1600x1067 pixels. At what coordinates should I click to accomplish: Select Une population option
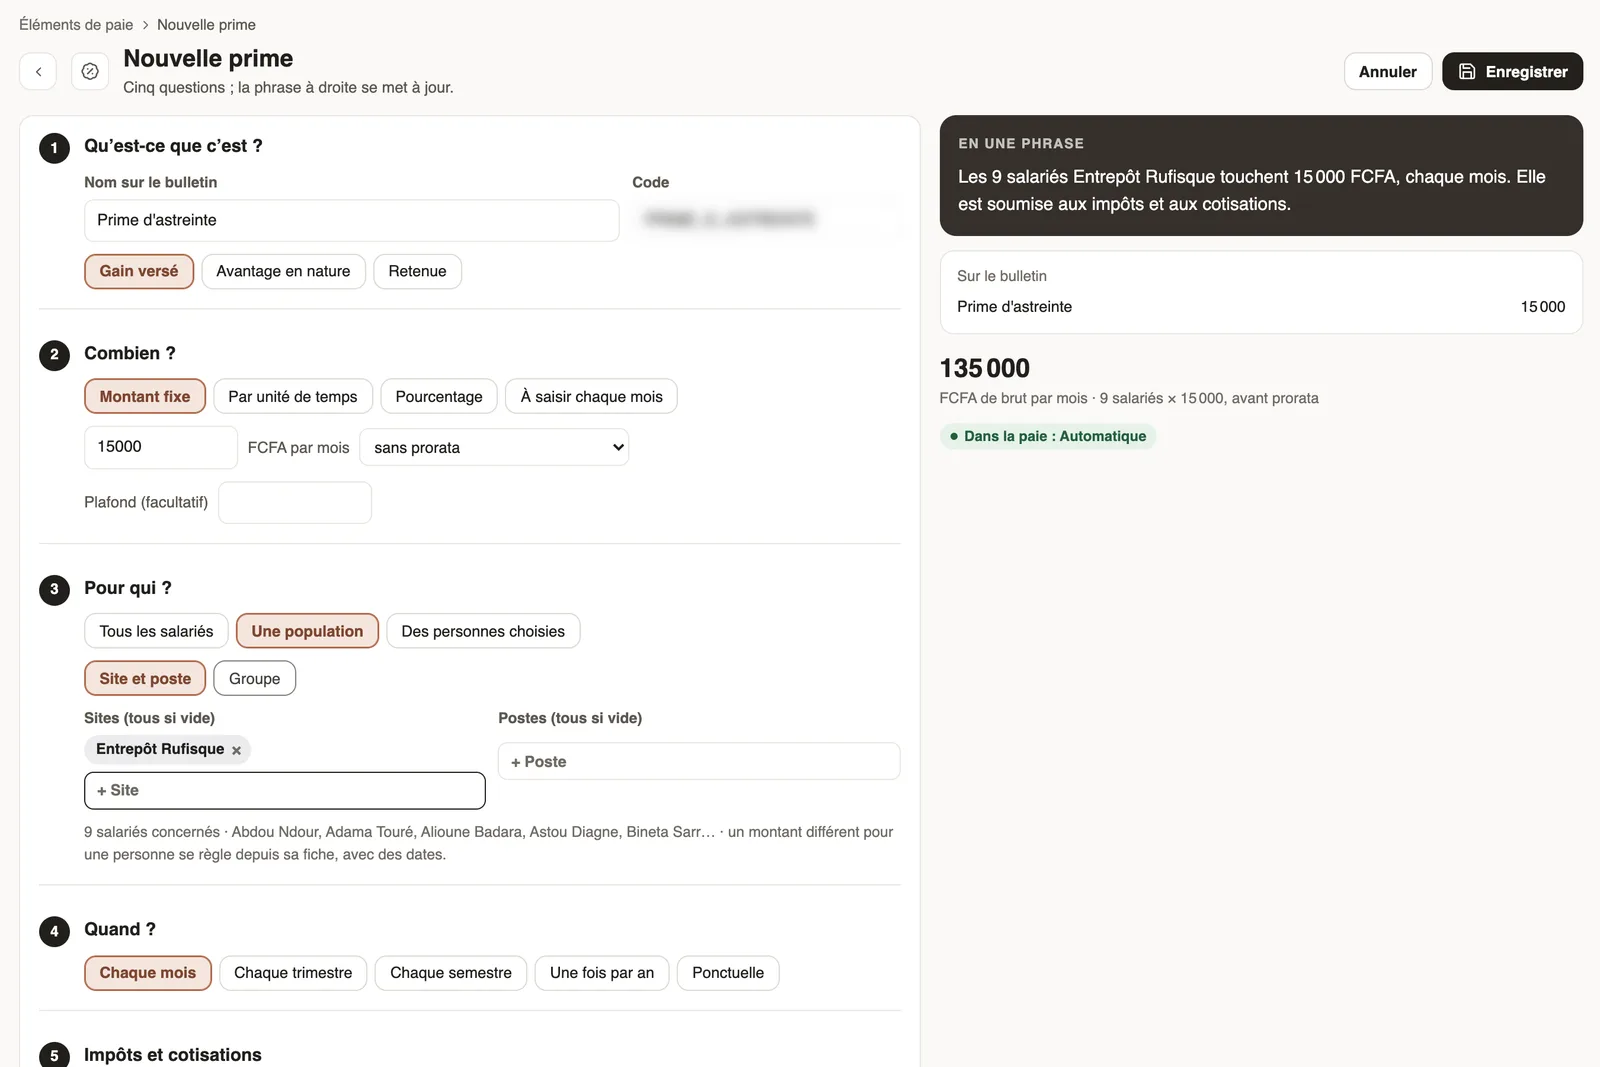(x=307, y=631)
